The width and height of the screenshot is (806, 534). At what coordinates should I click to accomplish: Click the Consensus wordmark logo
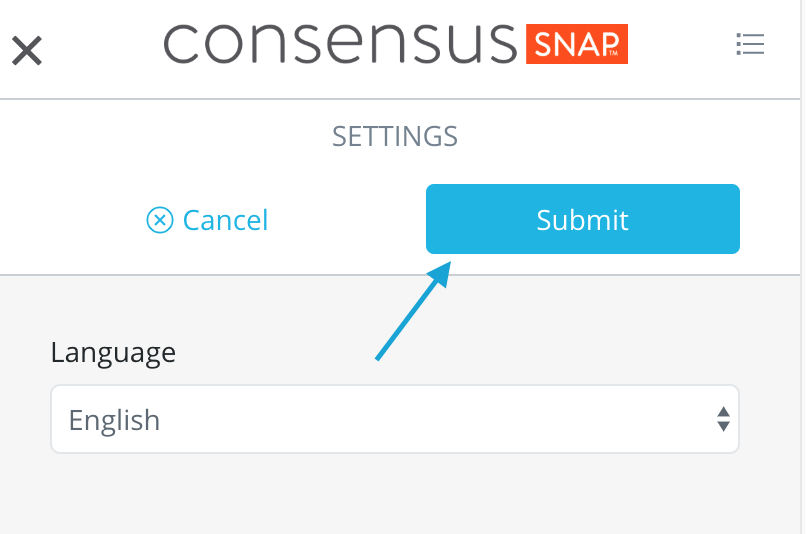[x=340, y=44]
